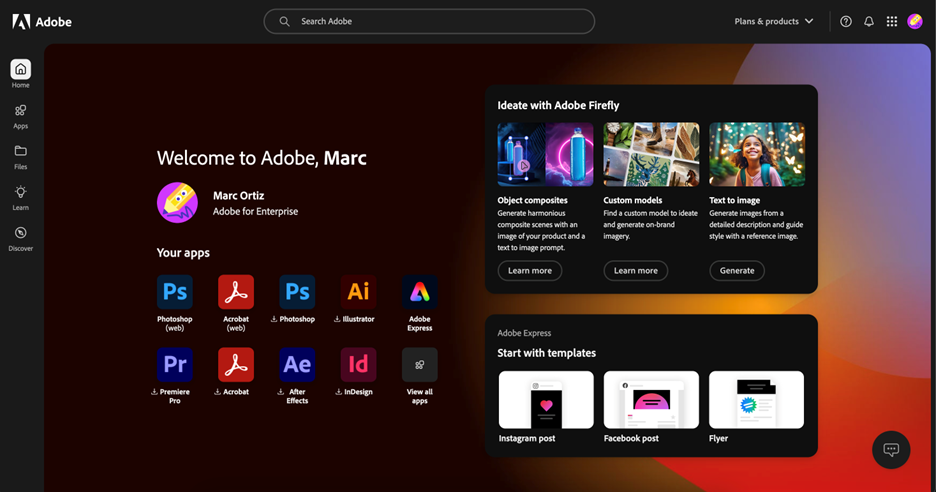
Task: Click inside the Search Adobe field
Action: coord(429,21)
